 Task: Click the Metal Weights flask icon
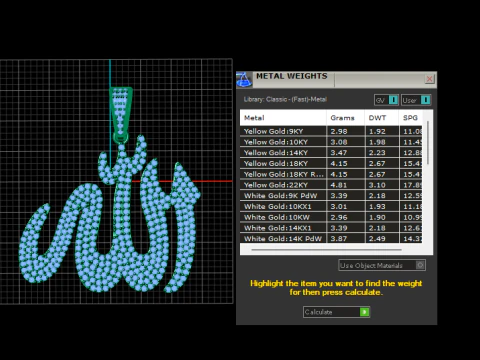click(x=244, y=80)
